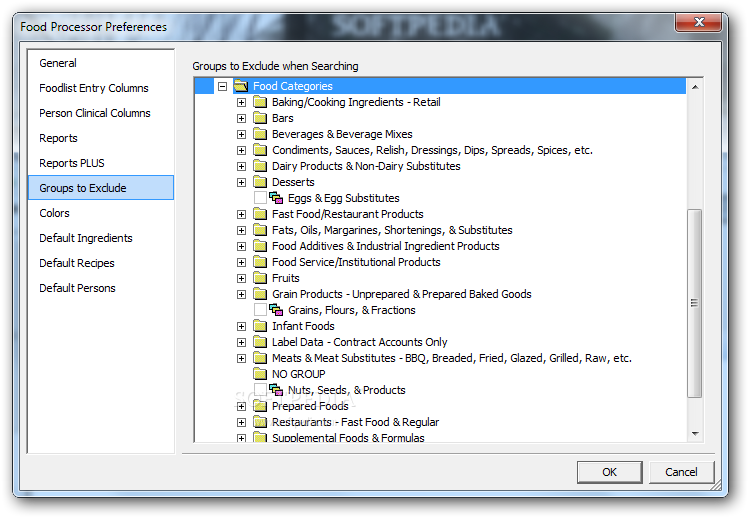Expand the Desserts node
Image resolution: width=749 pixels, height=518 pixels.
(241, 182)
